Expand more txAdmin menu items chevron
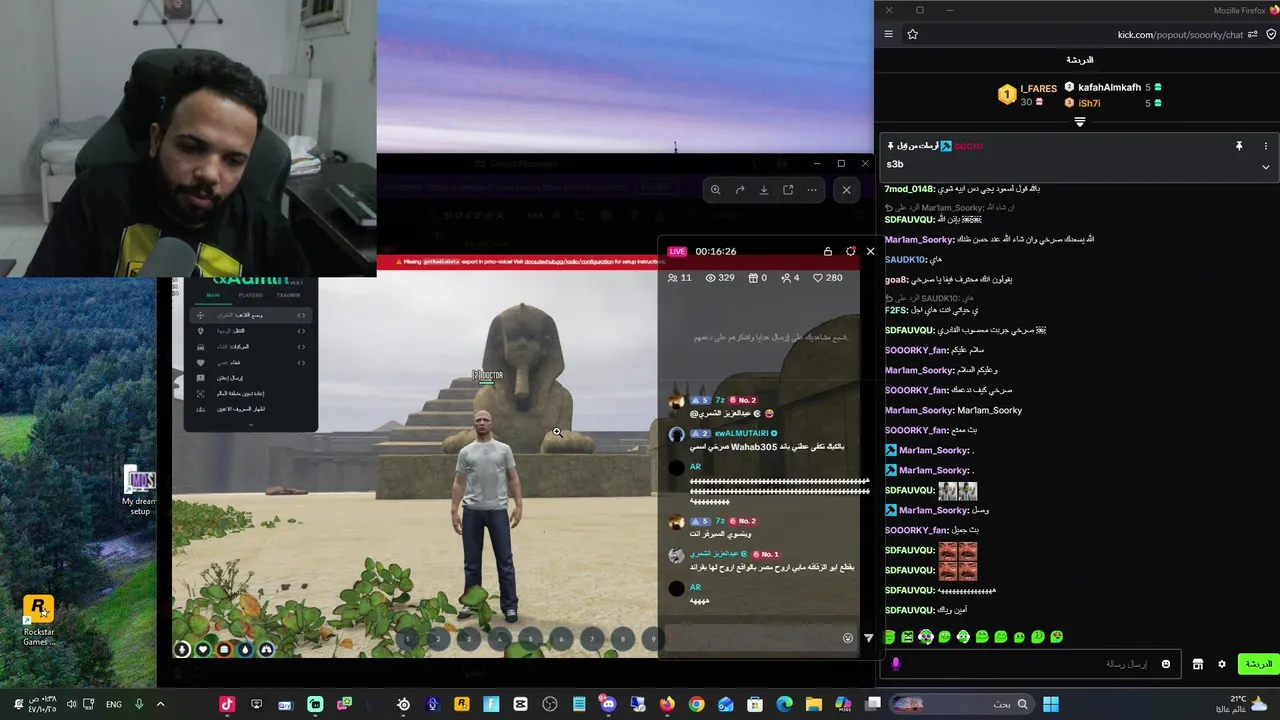1280x720 pixels. (x=250, y=424)
